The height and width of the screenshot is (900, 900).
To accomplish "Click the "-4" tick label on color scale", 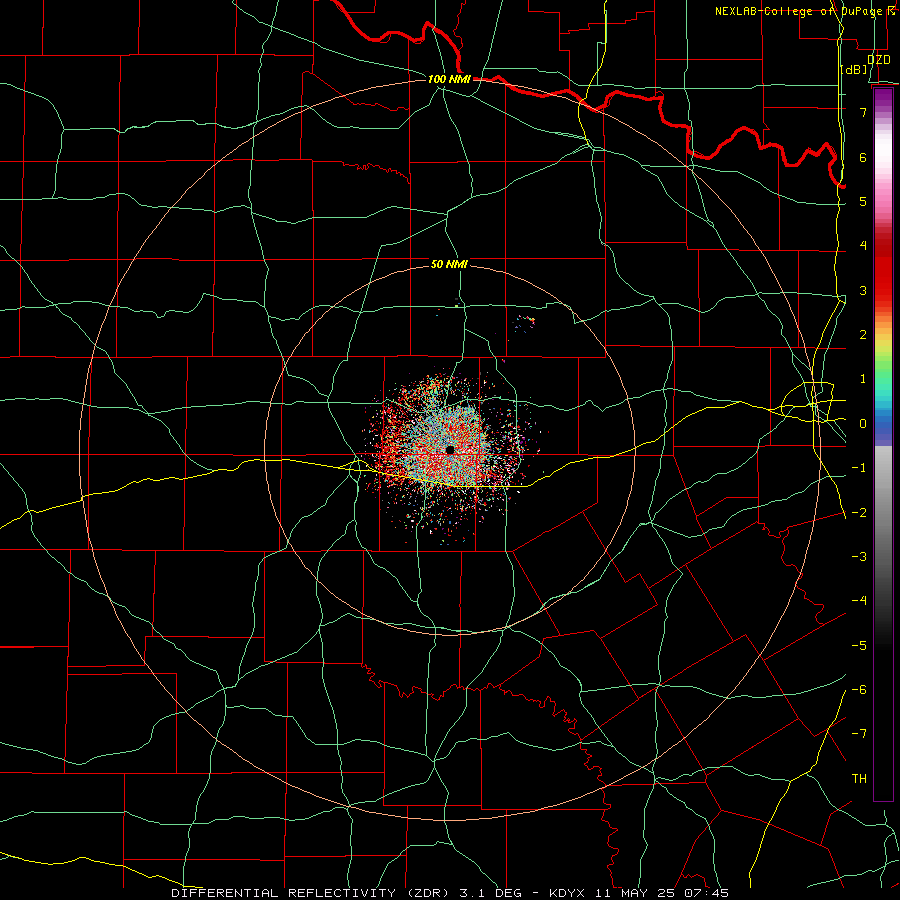I will (859, 600).
